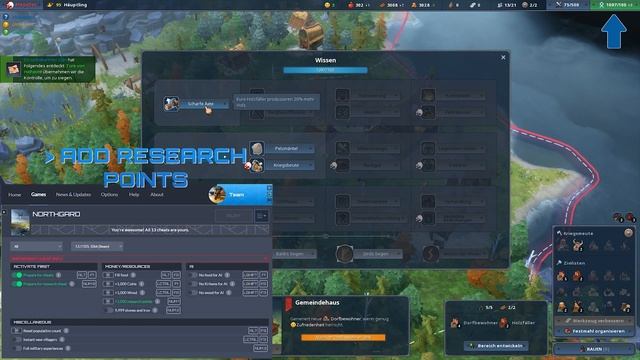This screenshot has width=640, height=360.
Task: Expand the Scharfe Äxte lore entry
Action: 204,104
